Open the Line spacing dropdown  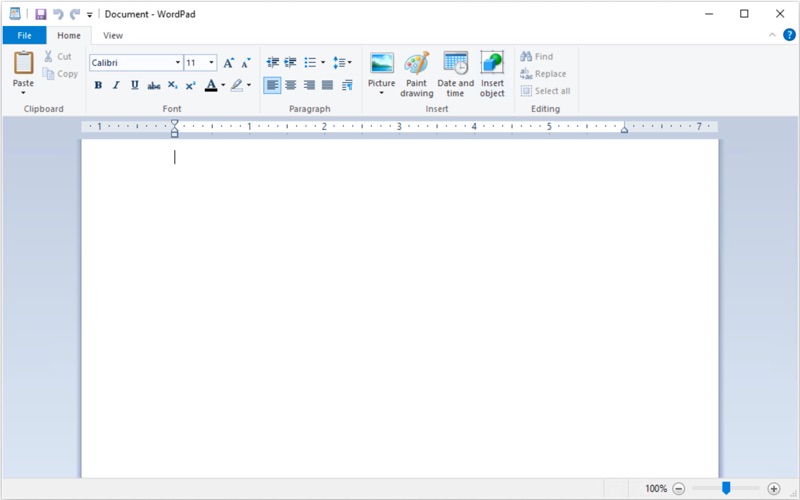tap(342, 62)
